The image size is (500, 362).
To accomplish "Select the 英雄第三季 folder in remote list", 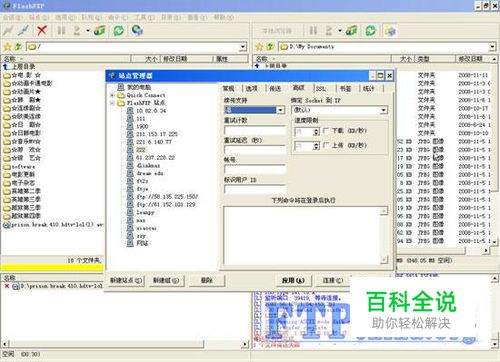I will click(26, 199).
